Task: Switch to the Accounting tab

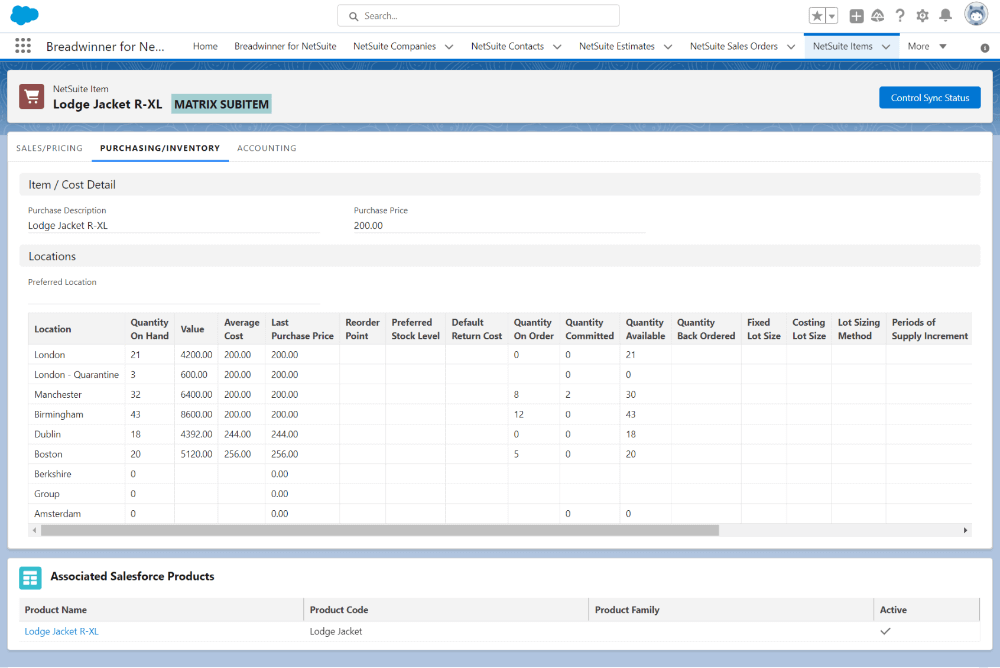Action: coord(266,147)
